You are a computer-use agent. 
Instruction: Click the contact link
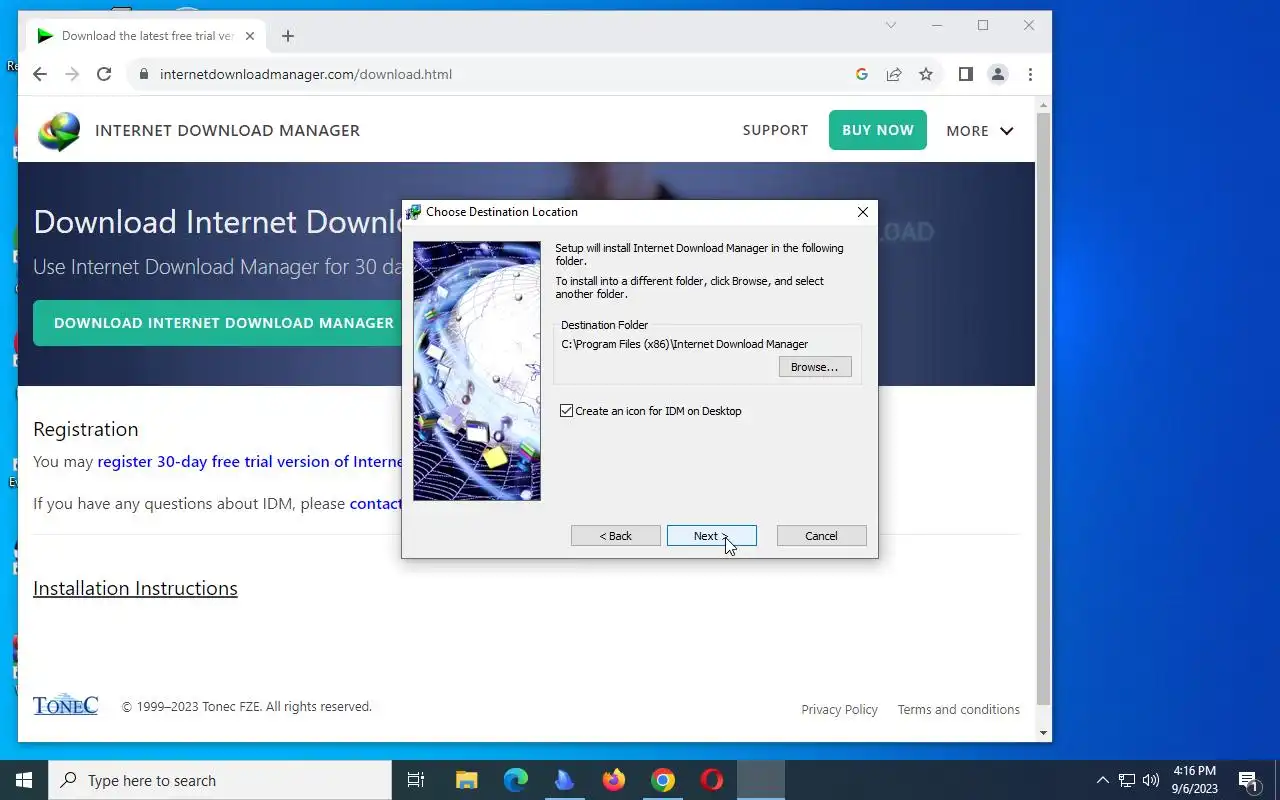(x=376, y=504)
